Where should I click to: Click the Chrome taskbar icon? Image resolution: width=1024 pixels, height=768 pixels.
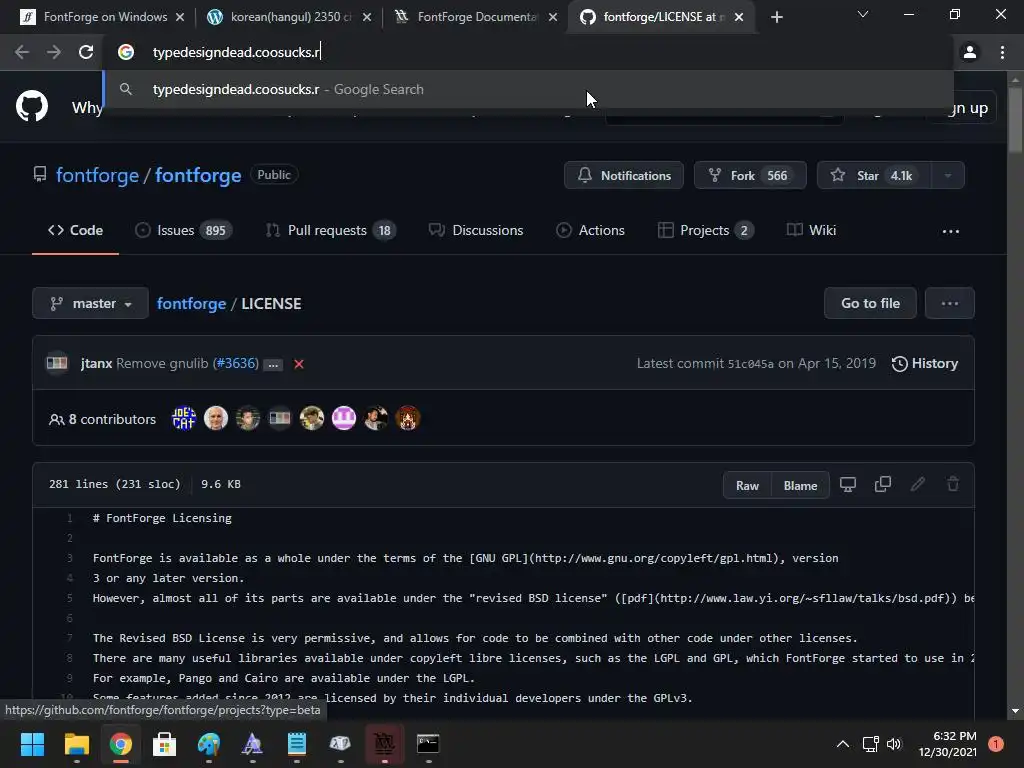tap(120, 744)
